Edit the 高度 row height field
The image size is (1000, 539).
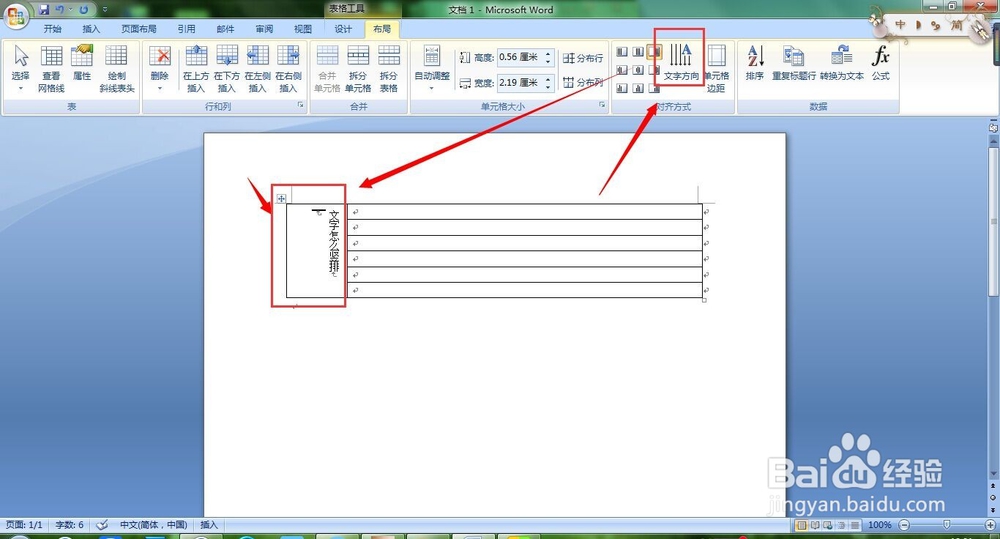[x=519, y=57]
